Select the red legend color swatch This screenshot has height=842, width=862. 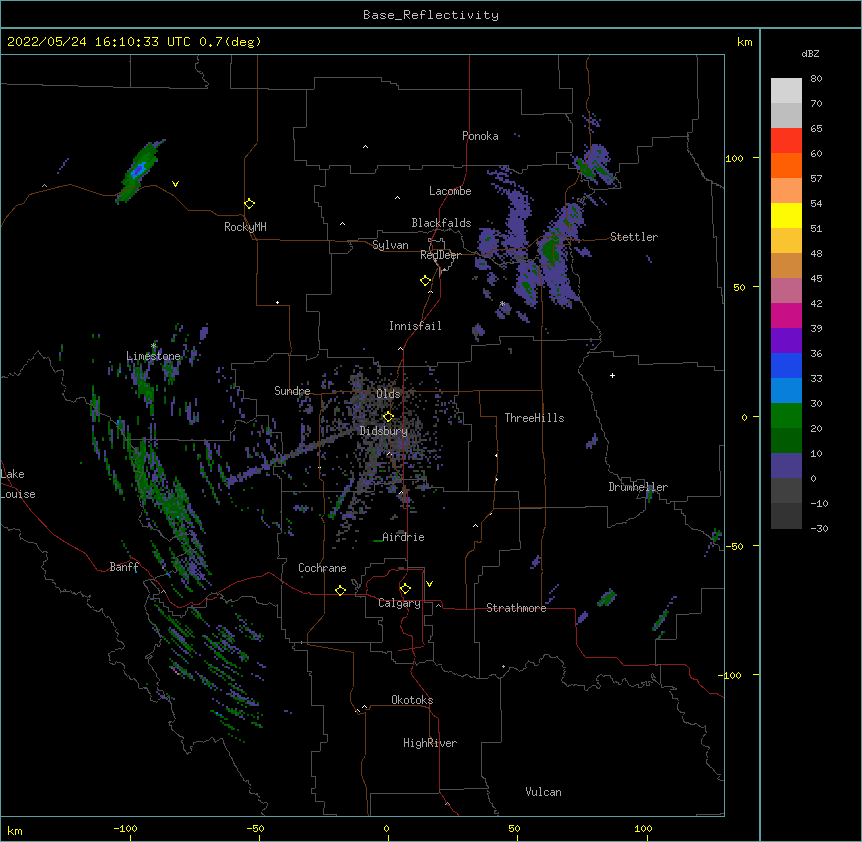pos(786,140)
